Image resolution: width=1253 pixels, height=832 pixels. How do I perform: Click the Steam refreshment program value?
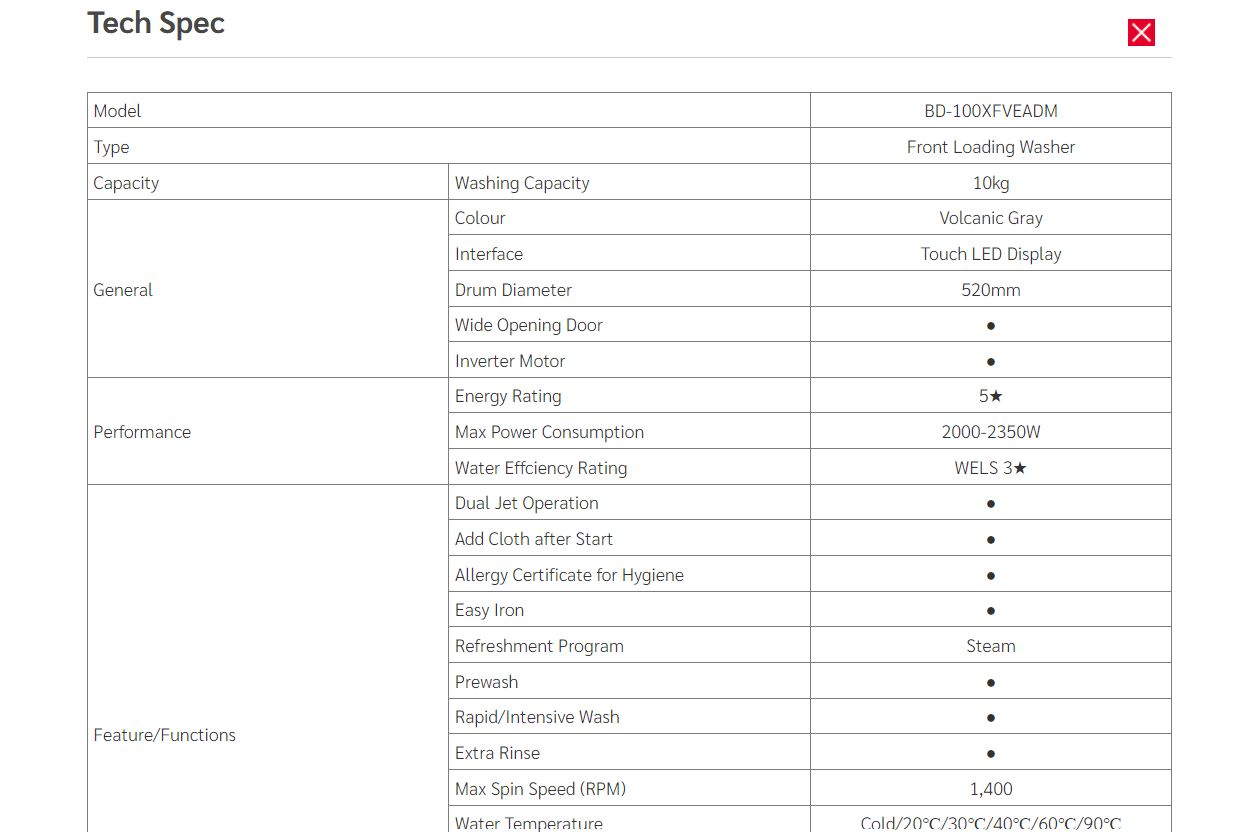(x=990, y=646)
